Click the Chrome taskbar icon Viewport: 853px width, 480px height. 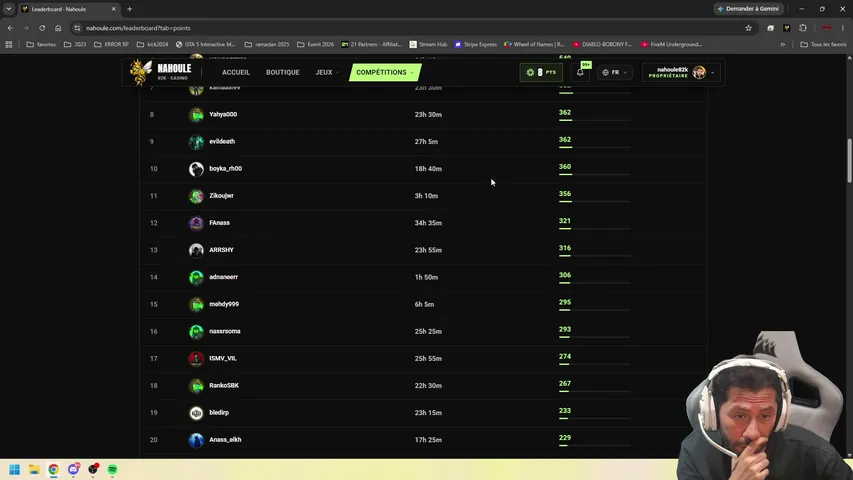coord(53,469)
